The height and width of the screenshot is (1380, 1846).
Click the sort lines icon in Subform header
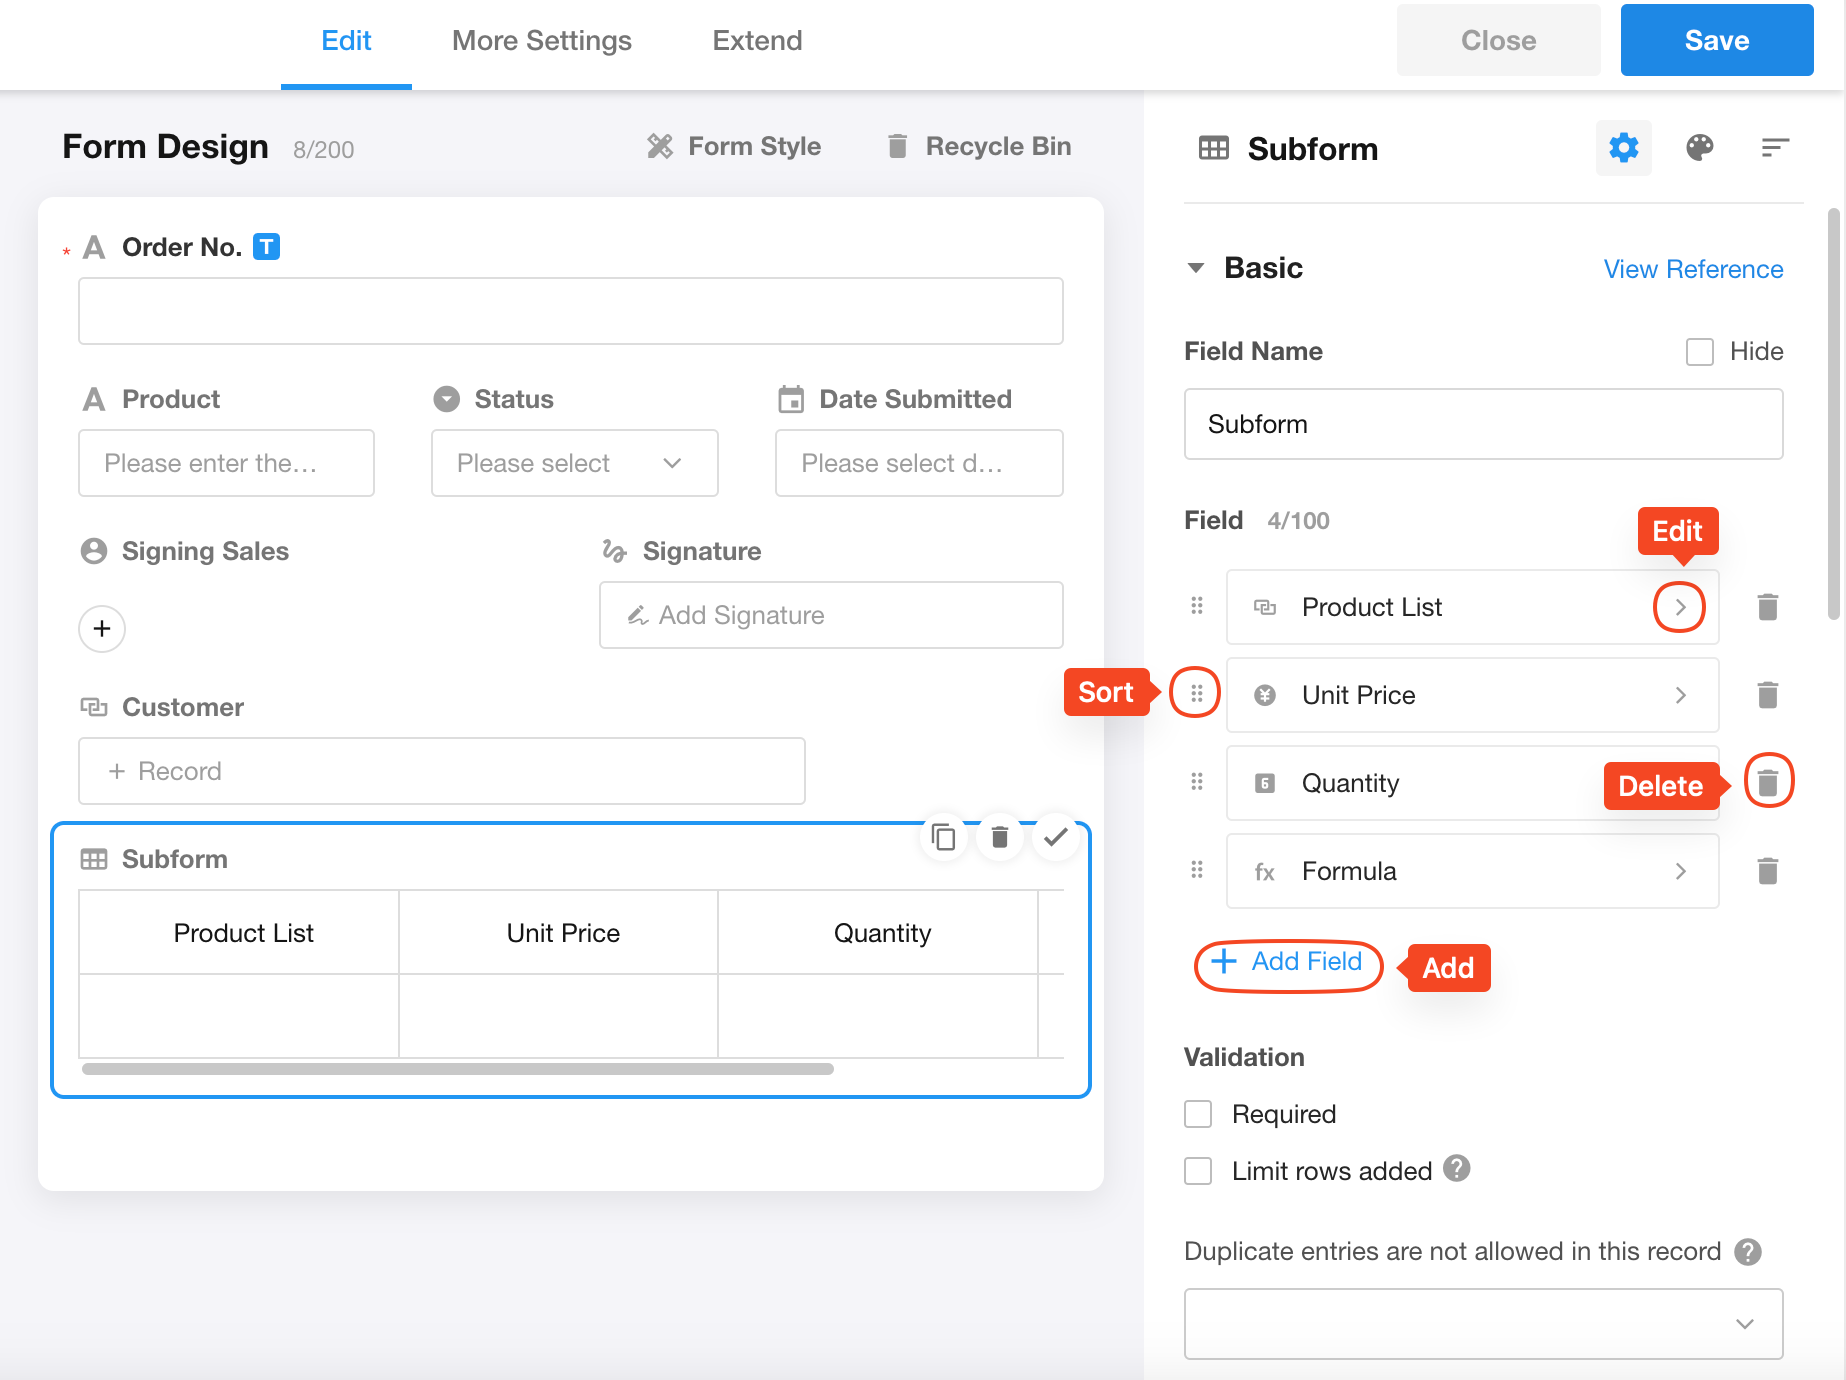[x=1774, y=148]
